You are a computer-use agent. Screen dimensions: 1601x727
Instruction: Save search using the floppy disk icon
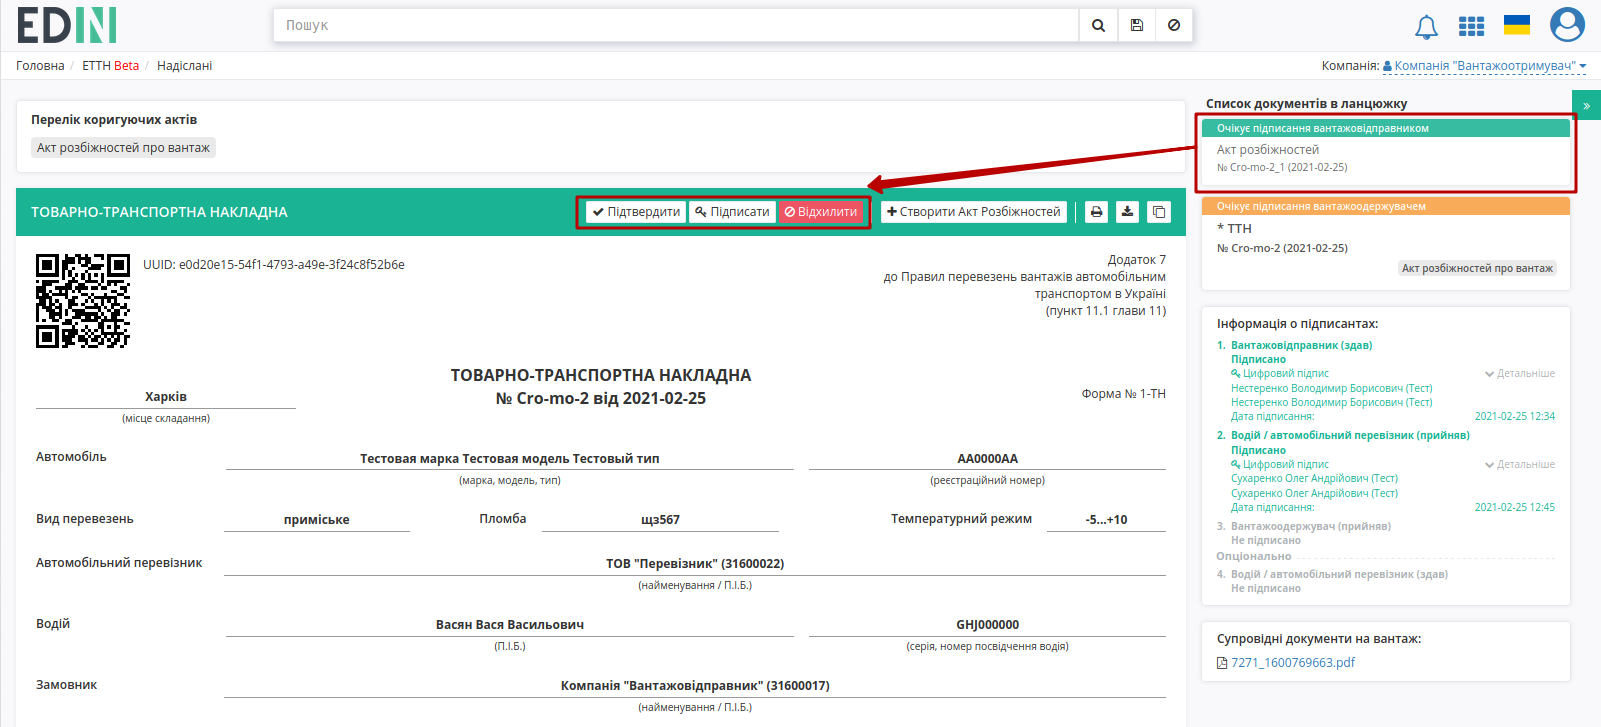coord(1137,25)
